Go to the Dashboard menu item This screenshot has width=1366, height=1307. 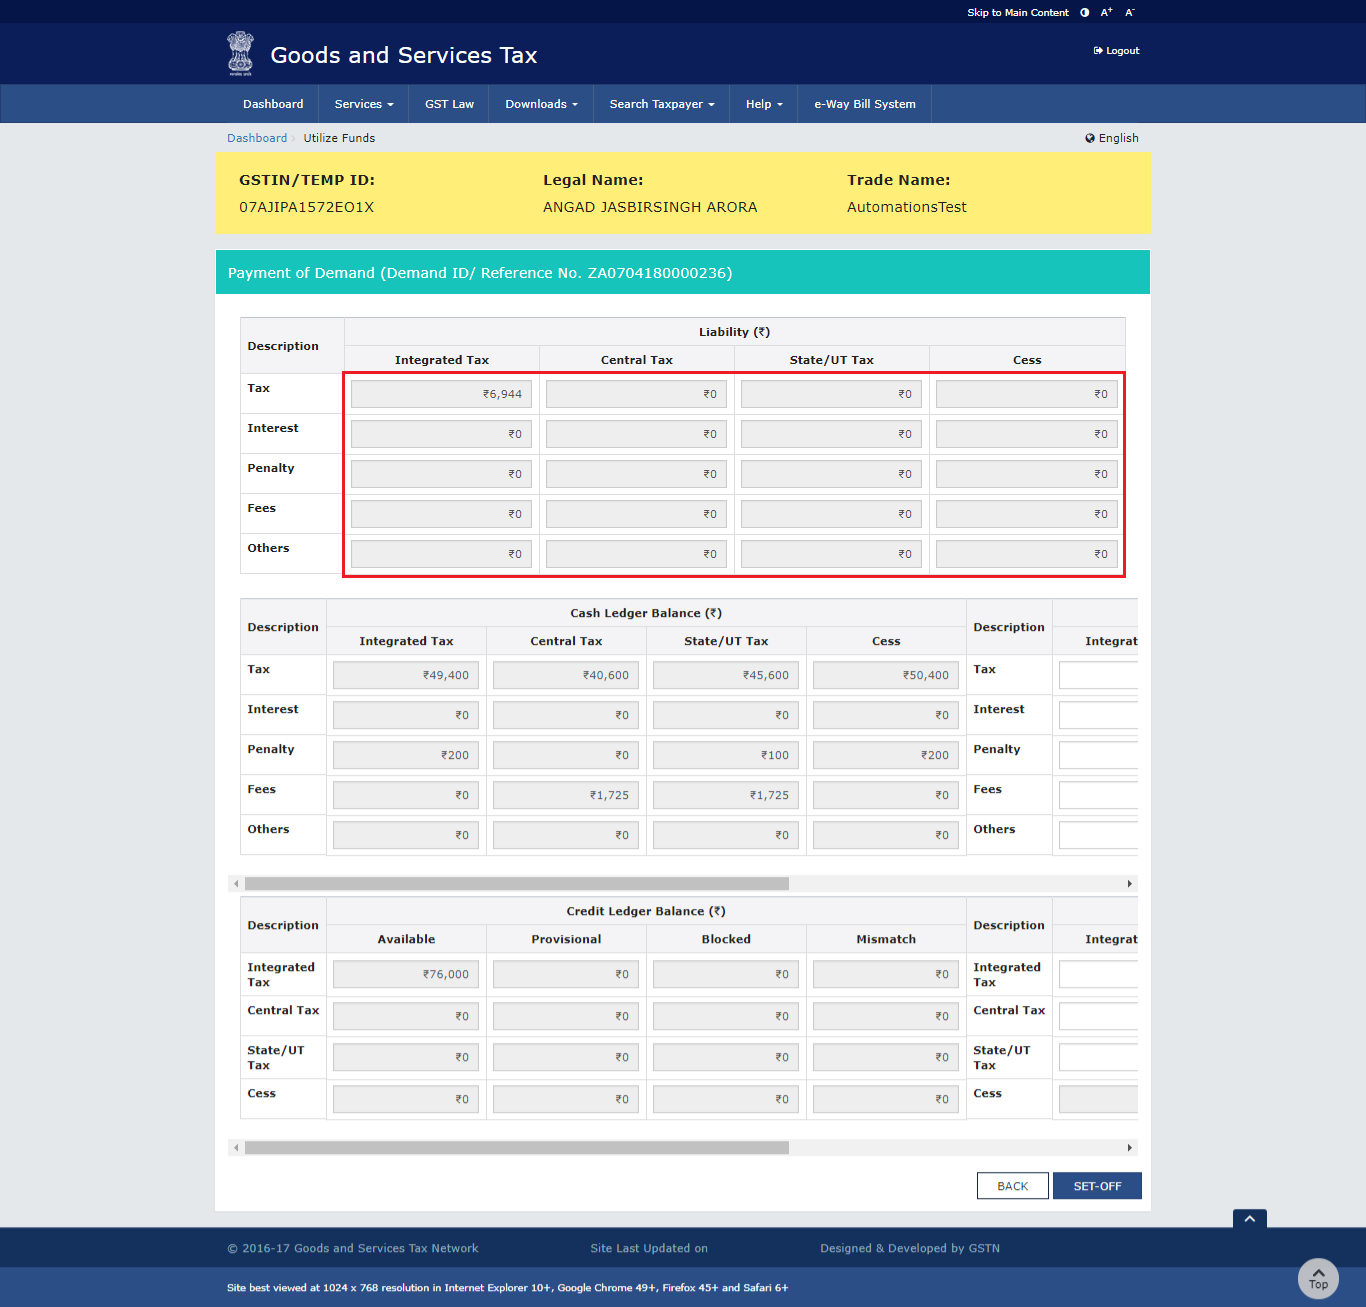pyautogui.click(x=273, y=104)
